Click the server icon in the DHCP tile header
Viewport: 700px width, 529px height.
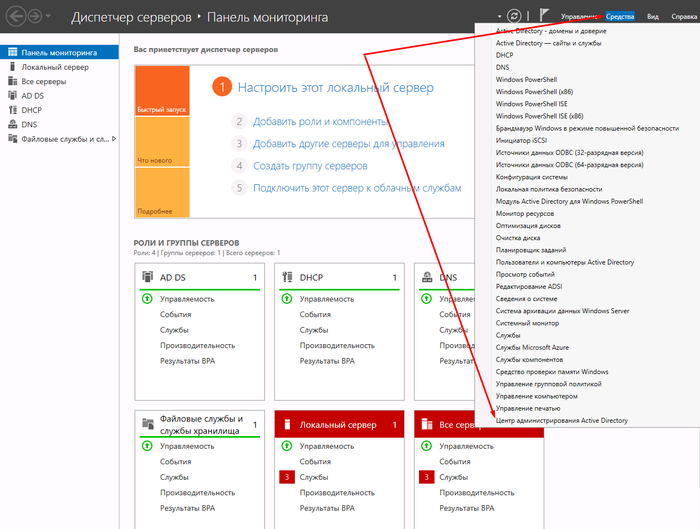[288, 277]
